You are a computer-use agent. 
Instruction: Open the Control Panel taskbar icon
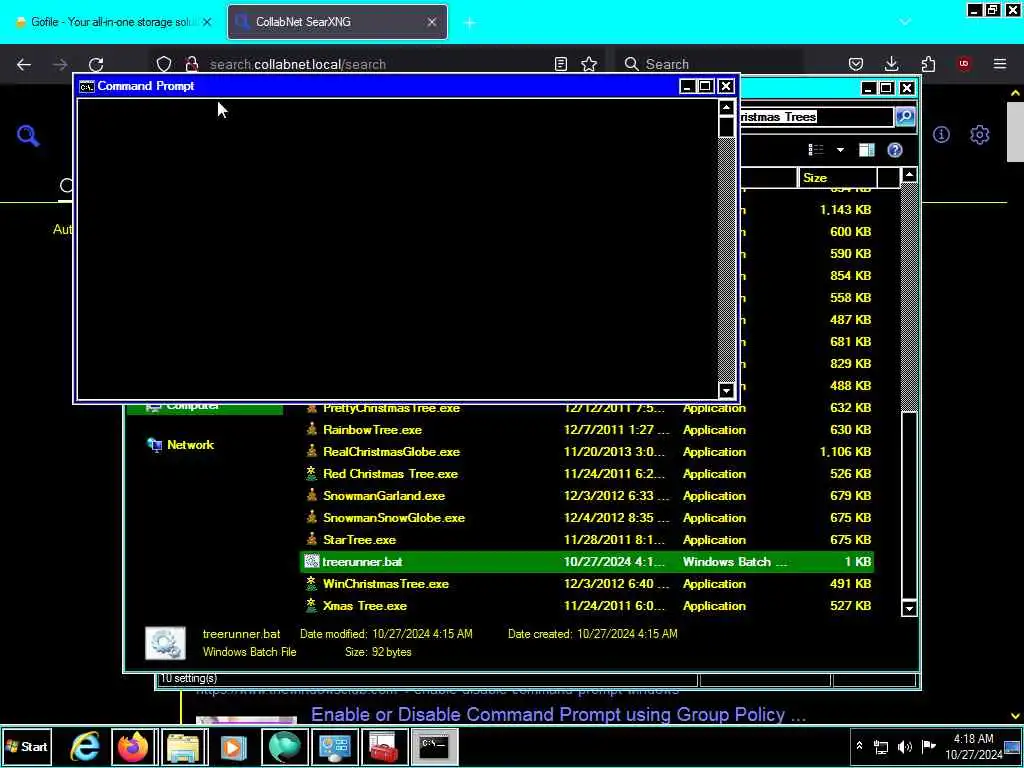point(334,746)
